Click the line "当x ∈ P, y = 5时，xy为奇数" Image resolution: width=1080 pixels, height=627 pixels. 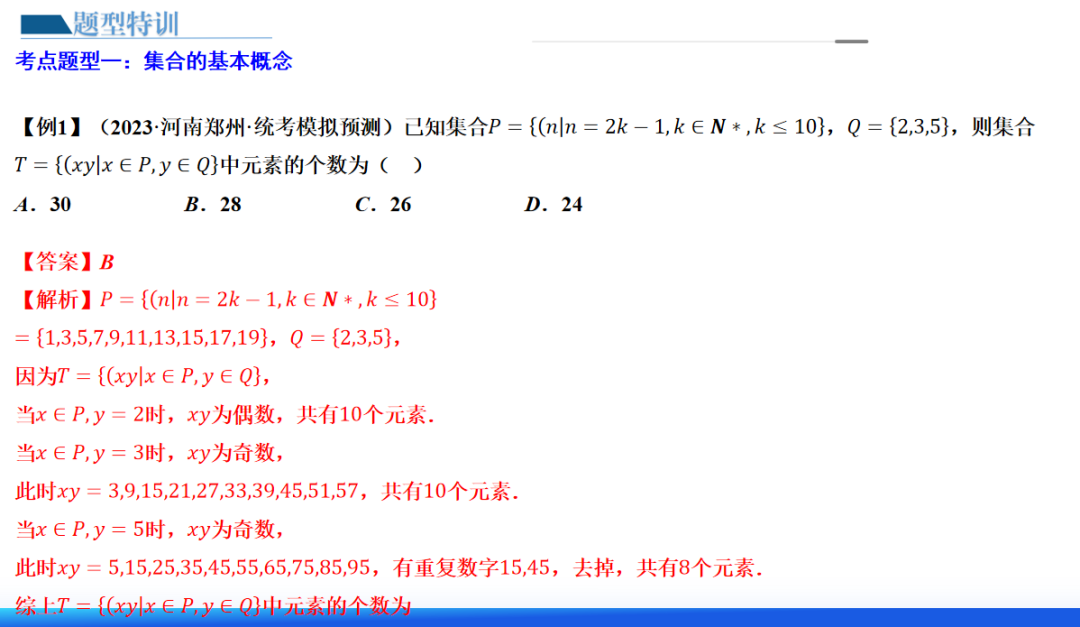(150, 529)
